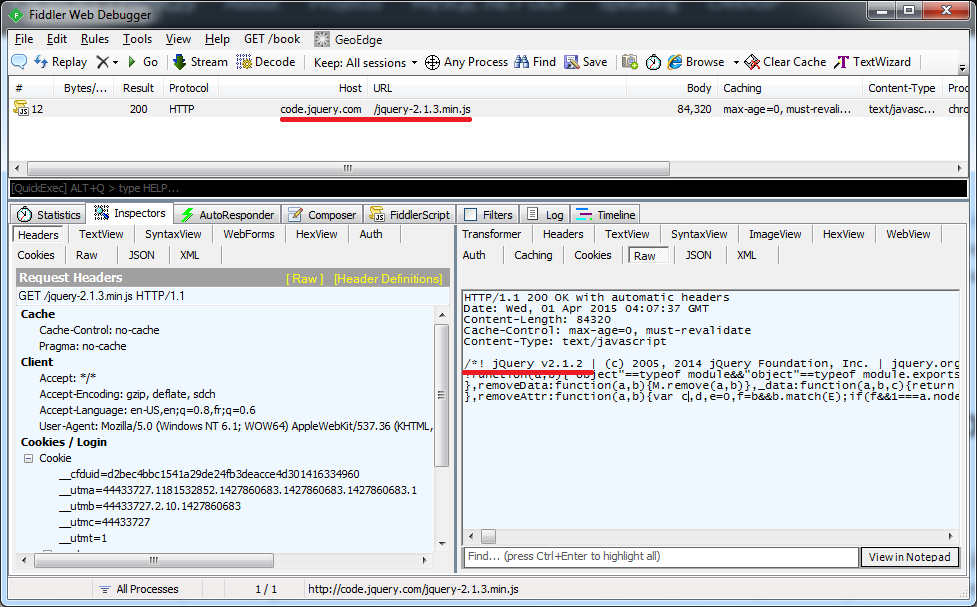977x607 pixels.
Task: Click the Remove sessions X icon
Action: [102, 62]
